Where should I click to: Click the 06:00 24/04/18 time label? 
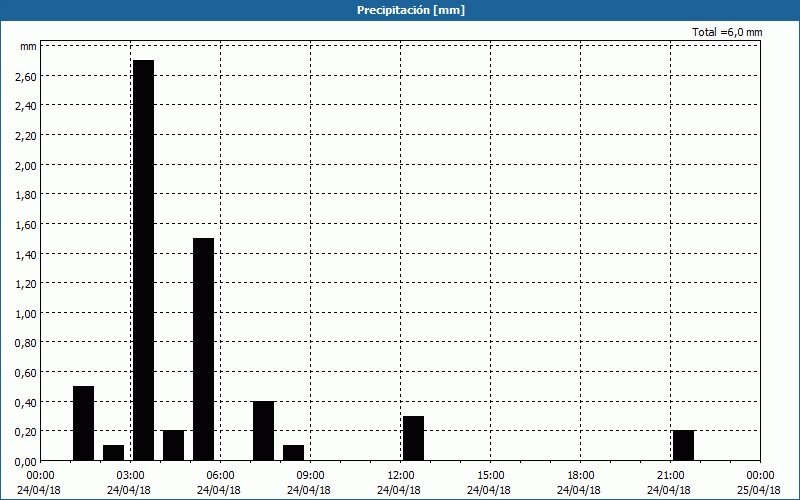219,483
